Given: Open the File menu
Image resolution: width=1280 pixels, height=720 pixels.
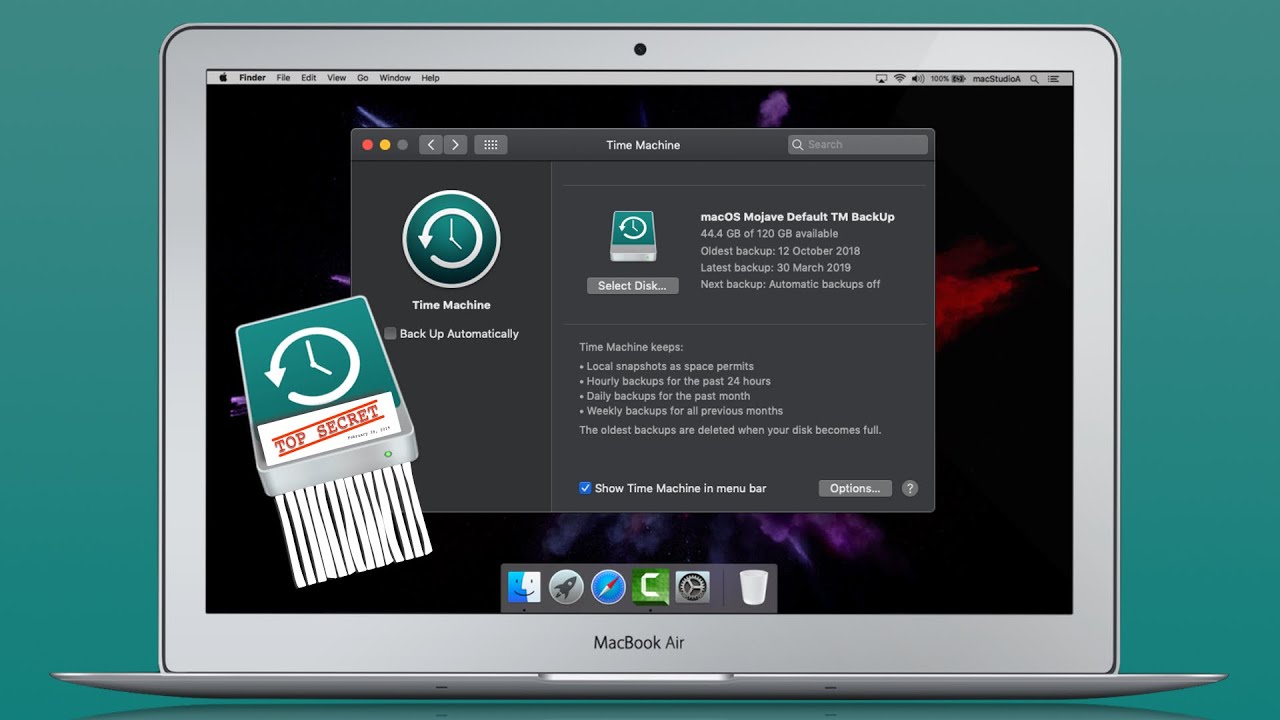Looking at the screenshot, I should tap(283, 78).
